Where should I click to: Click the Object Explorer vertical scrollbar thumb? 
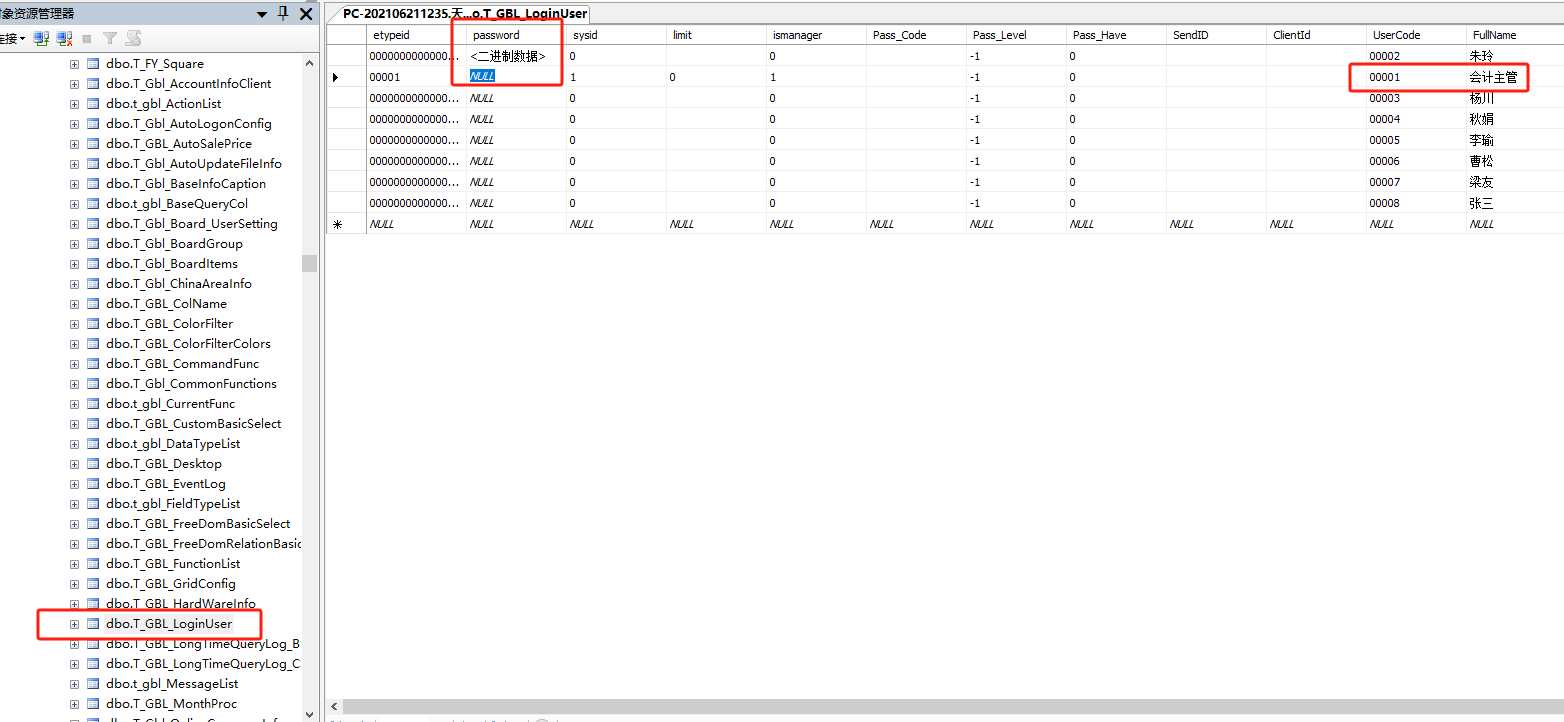(310, 263)
